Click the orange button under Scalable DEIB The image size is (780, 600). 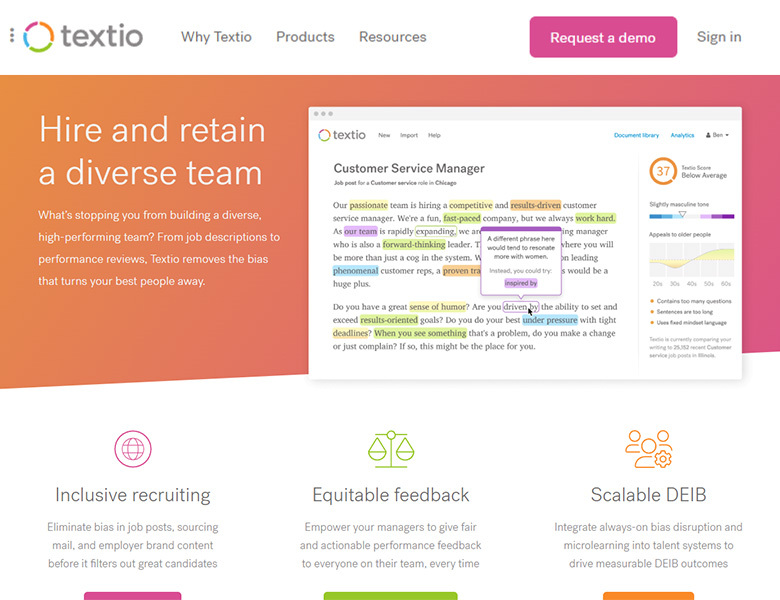click(x=648, y=596)
